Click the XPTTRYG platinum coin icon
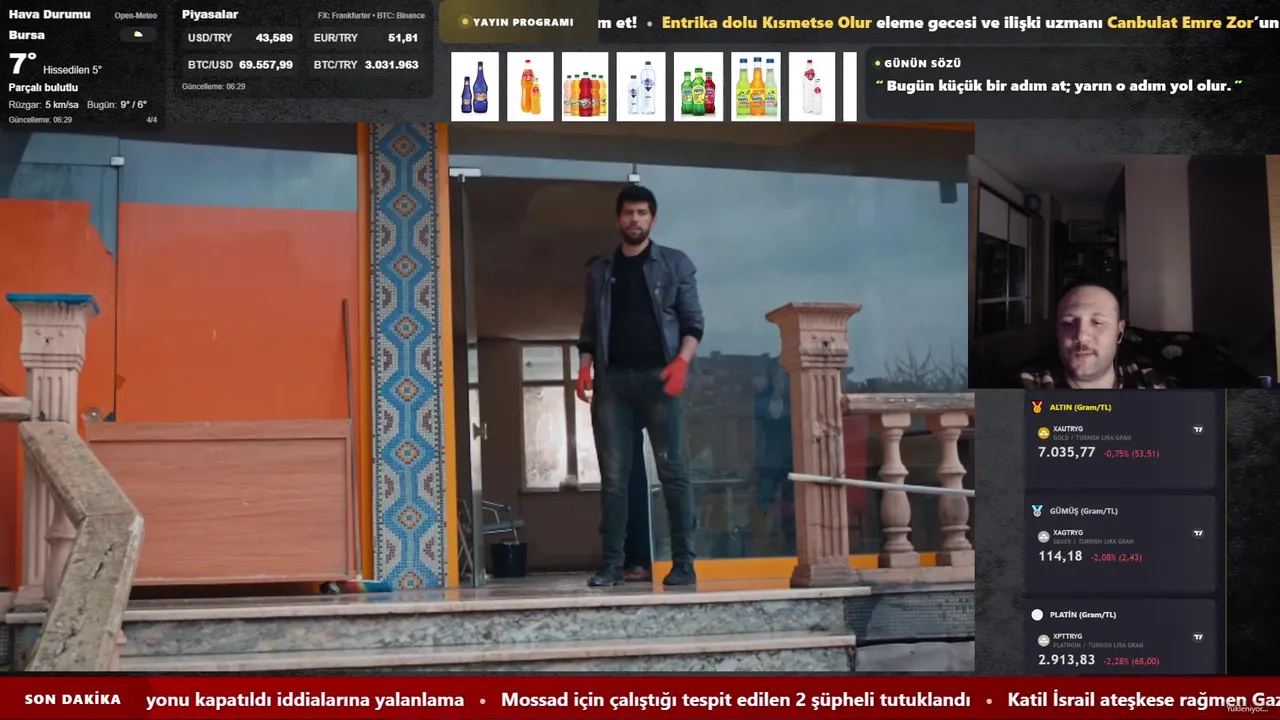Screen dimensions: 1280x720 (1043, 640)
